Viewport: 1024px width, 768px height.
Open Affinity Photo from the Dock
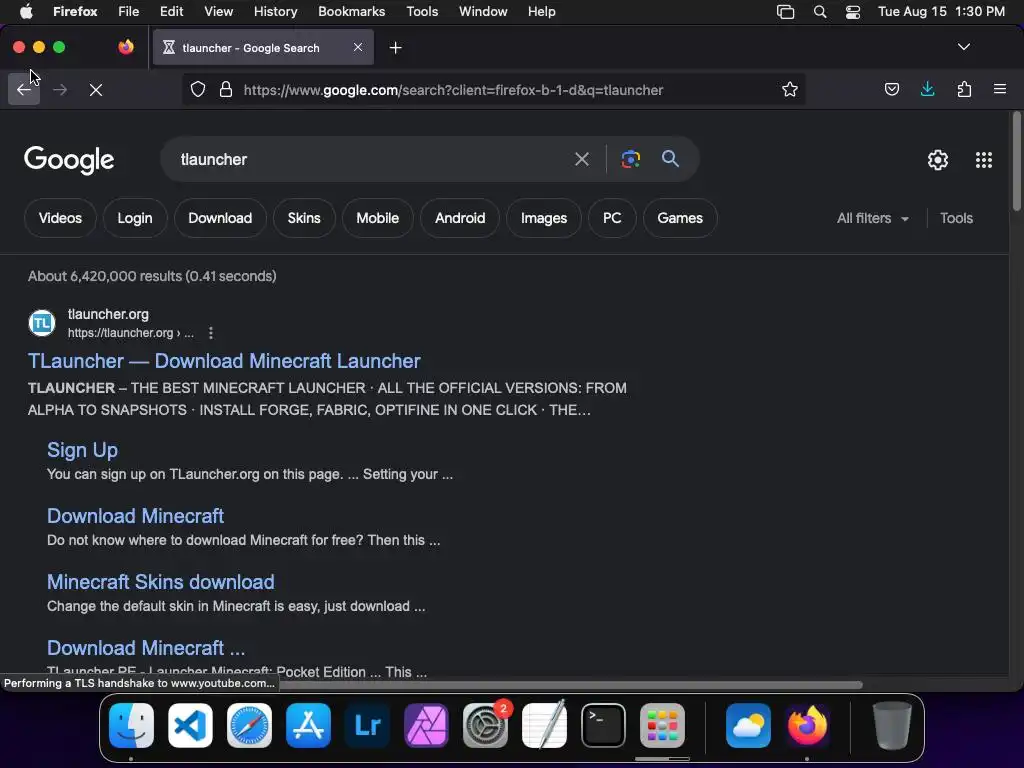coord(426,726)
